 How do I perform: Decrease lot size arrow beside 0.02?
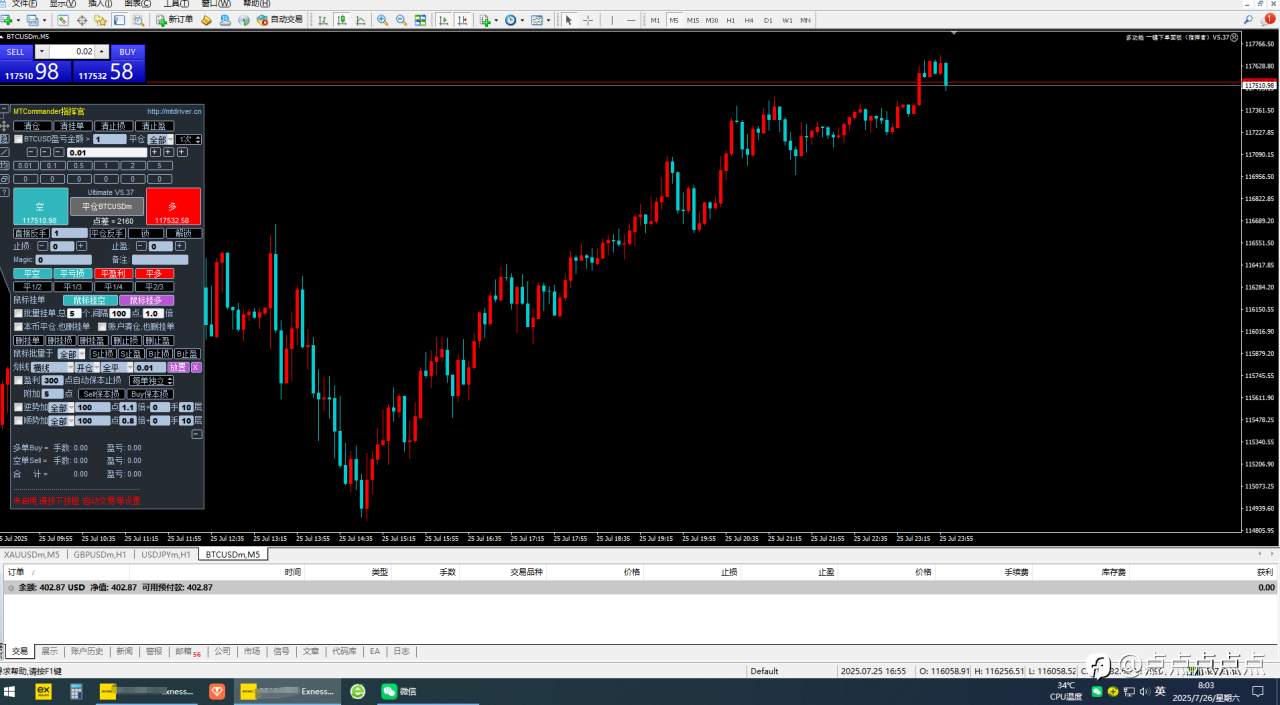click(x=42, y=51)
